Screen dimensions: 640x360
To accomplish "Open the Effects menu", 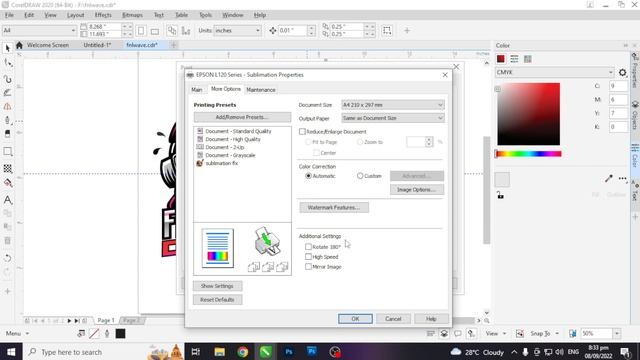I will pyautogui.click(x=103, y=15).
